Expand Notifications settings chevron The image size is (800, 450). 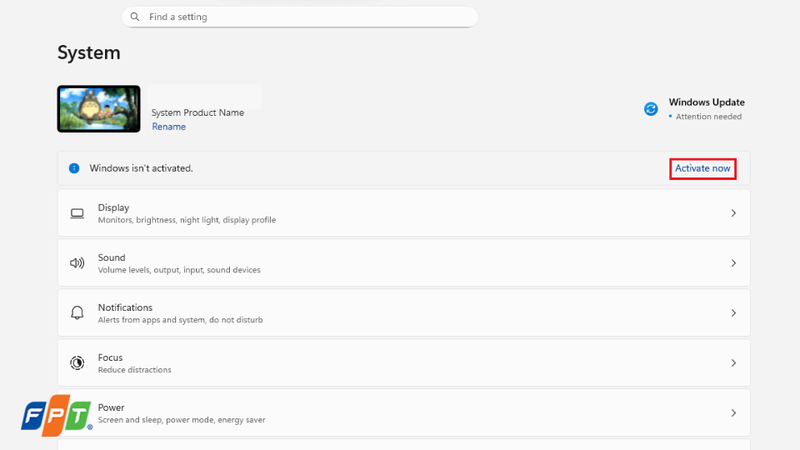pos(733,313)
